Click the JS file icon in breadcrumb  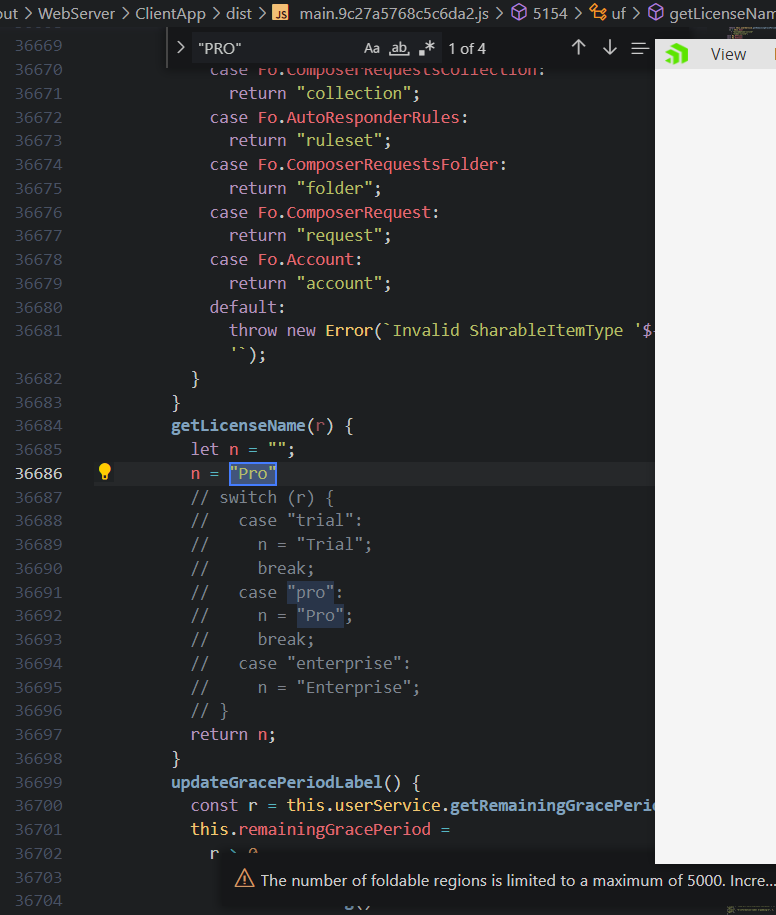click(x=281, y=13)
